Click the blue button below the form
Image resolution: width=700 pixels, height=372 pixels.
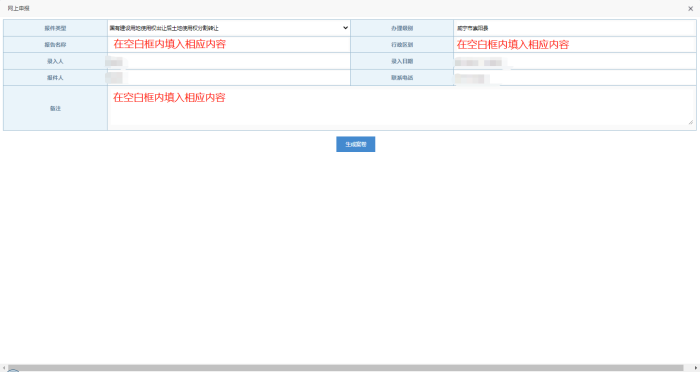[x=355, y=144]
